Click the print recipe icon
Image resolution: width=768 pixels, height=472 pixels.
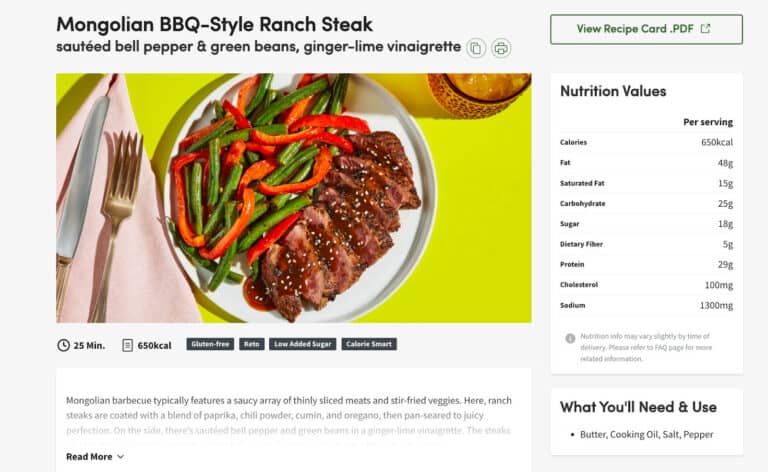(x=501, y=48)
